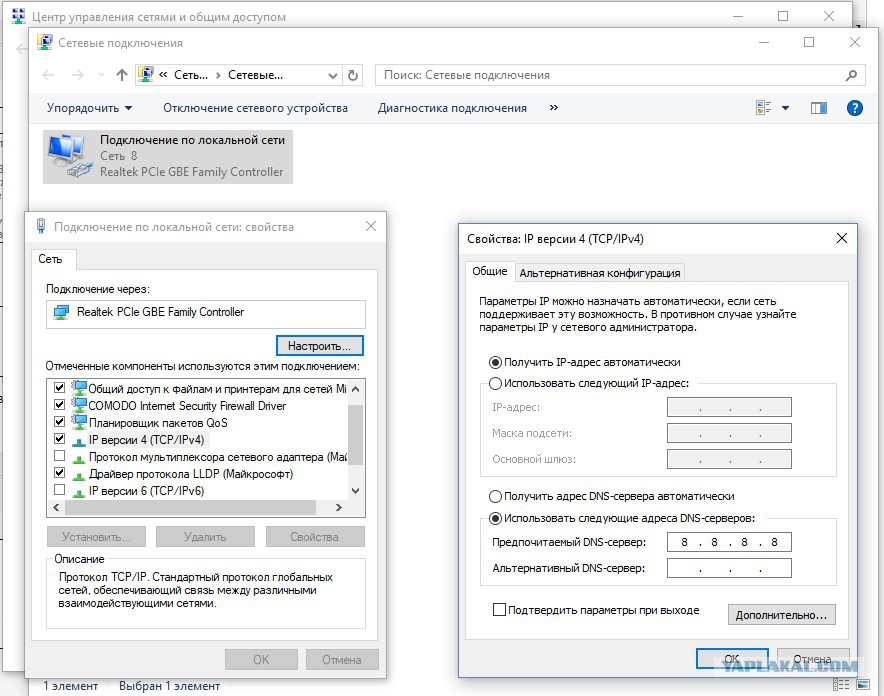884x696 pixels.
Task: Click component list scroll up arrow
Action: pos(356,388)
